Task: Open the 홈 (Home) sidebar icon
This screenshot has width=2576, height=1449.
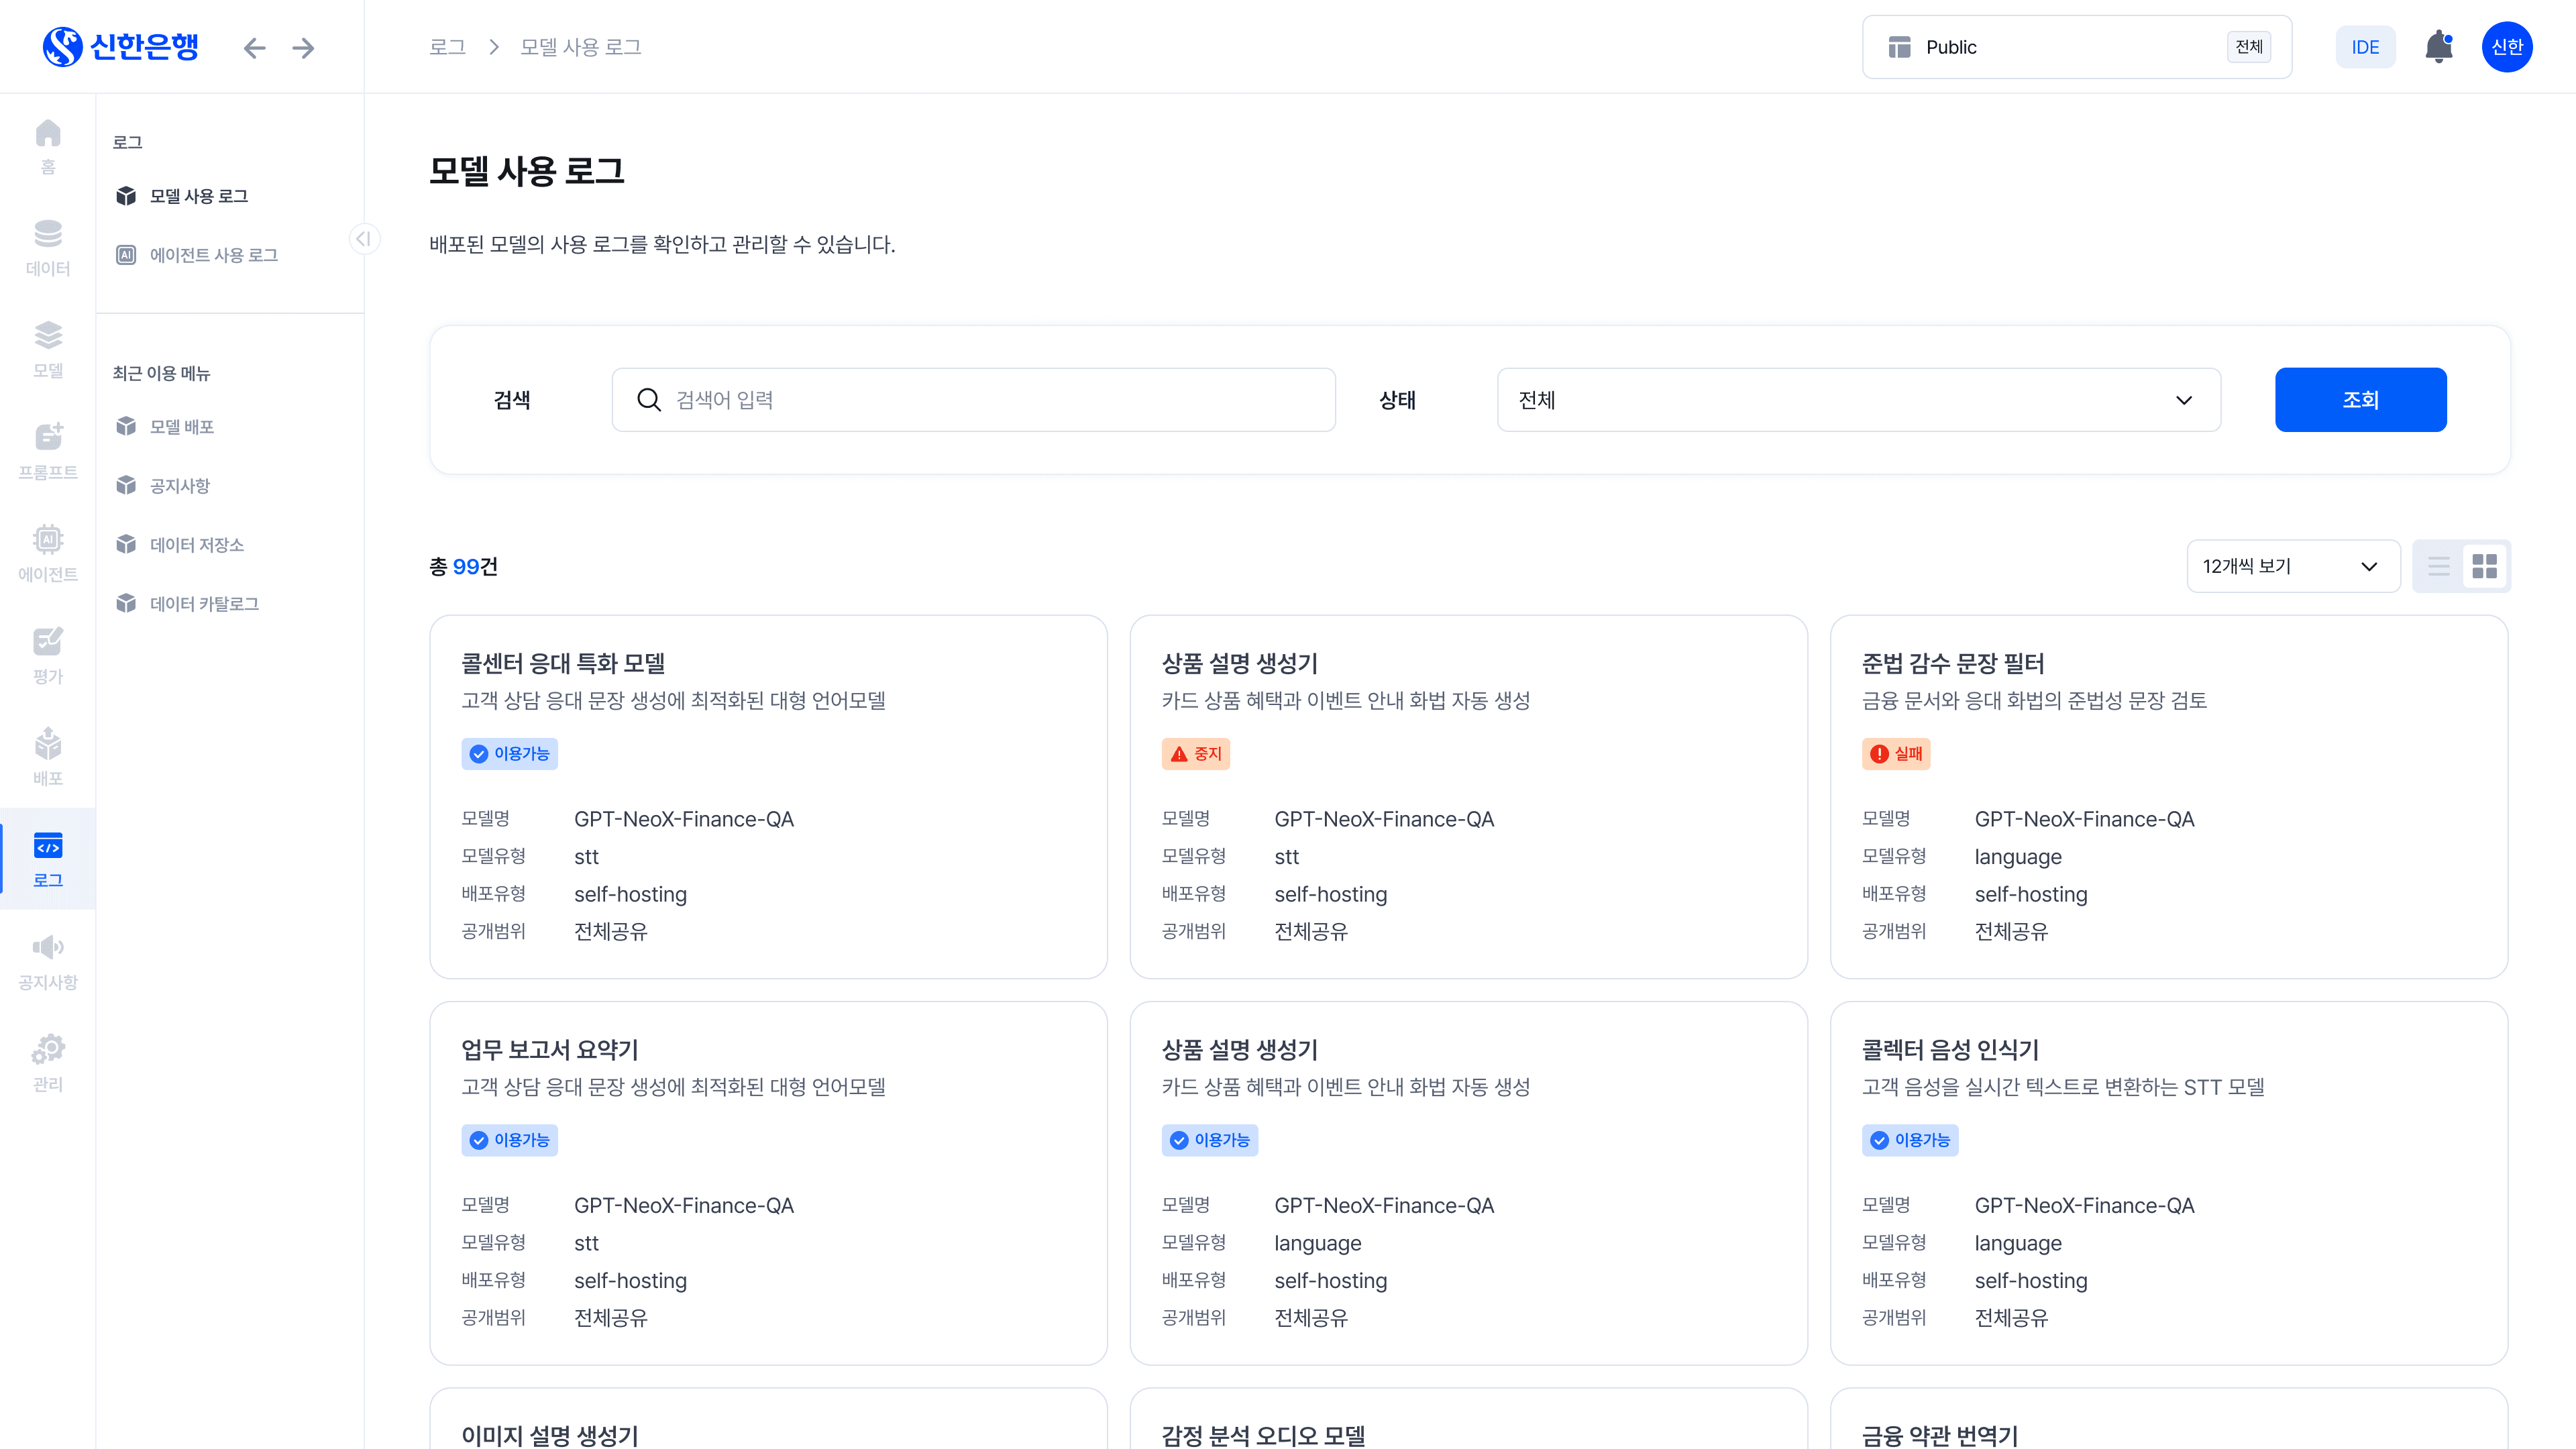Action: click(x=47, y=146)
